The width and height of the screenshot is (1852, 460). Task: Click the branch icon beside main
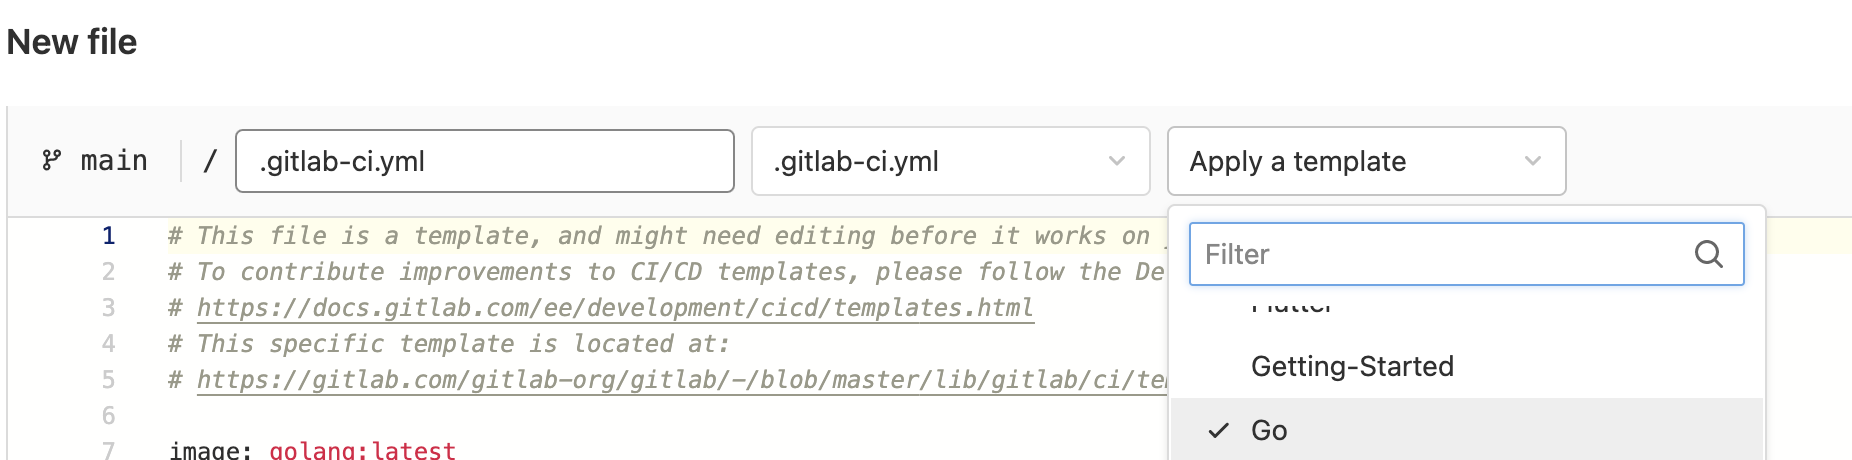pyautogui.click(x=51, y=160)
